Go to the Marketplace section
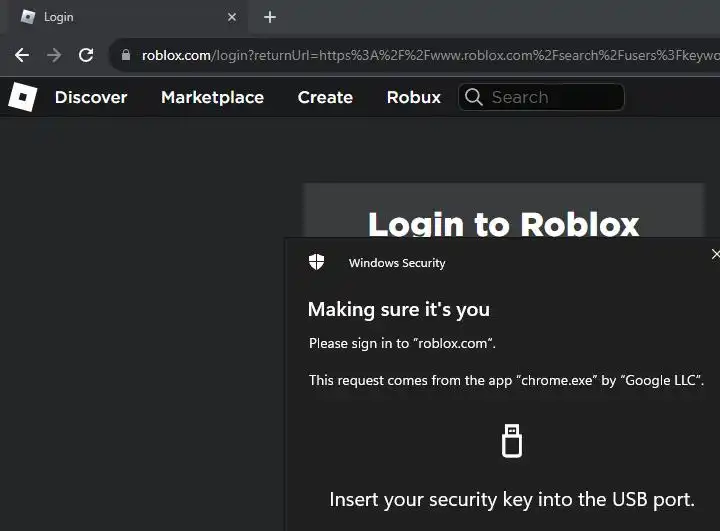This screenshot has height=531, width=720. click(212, 97)
